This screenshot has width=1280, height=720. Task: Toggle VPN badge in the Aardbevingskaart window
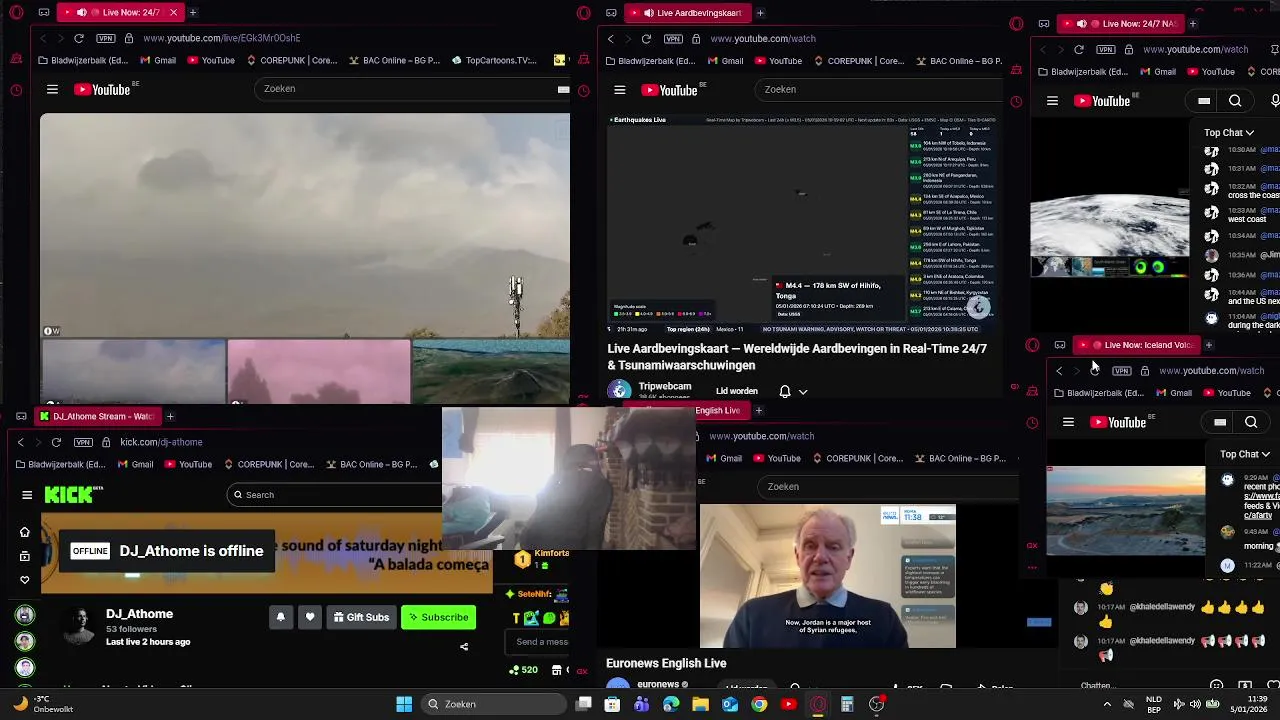(x=673, y=39)
